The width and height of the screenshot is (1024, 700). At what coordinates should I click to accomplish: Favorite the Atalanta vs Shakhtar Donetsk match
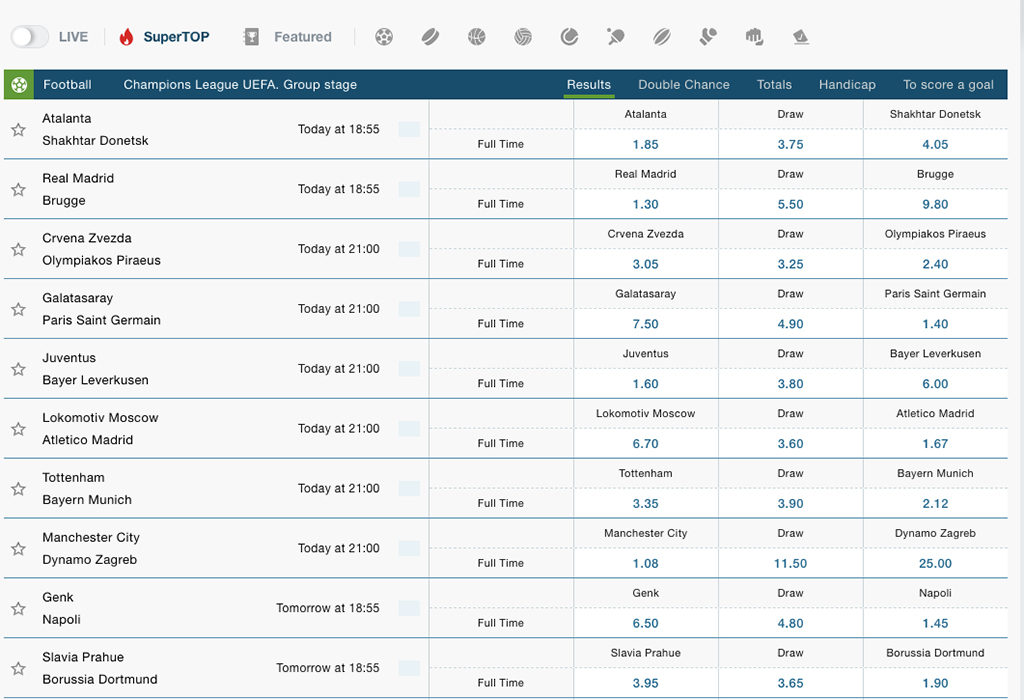pyautogui.click(x=18, y=129)
